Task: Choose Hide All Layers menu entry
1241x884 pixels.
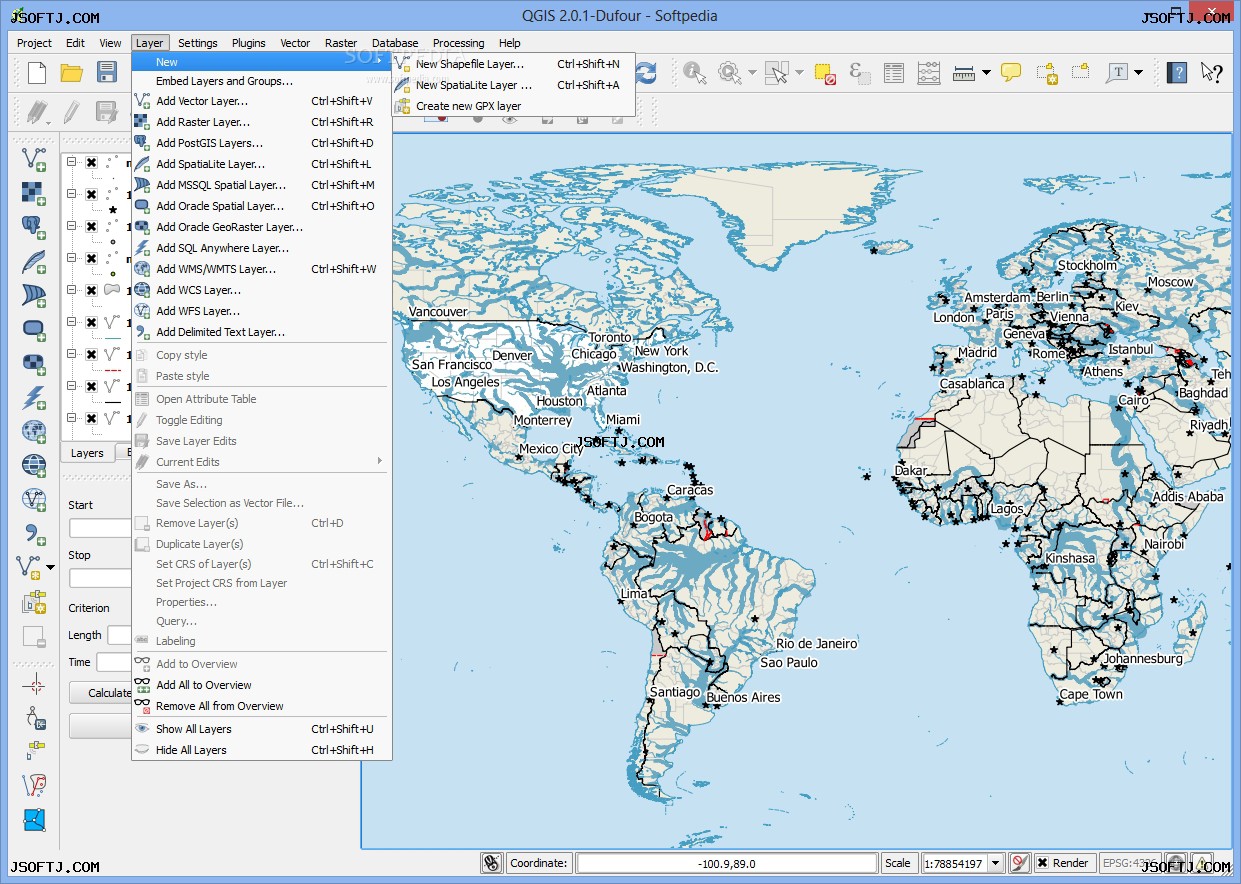Action: tap(261, 750)
